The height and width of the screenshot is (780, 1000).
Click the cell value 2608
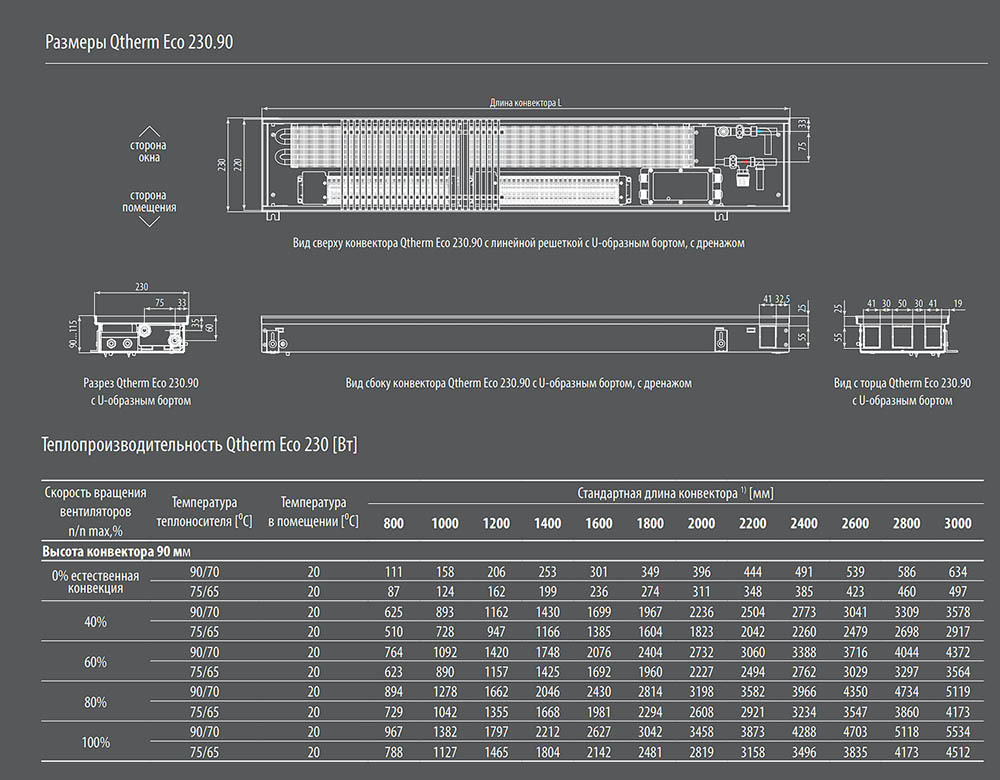(x=702, y=712)
